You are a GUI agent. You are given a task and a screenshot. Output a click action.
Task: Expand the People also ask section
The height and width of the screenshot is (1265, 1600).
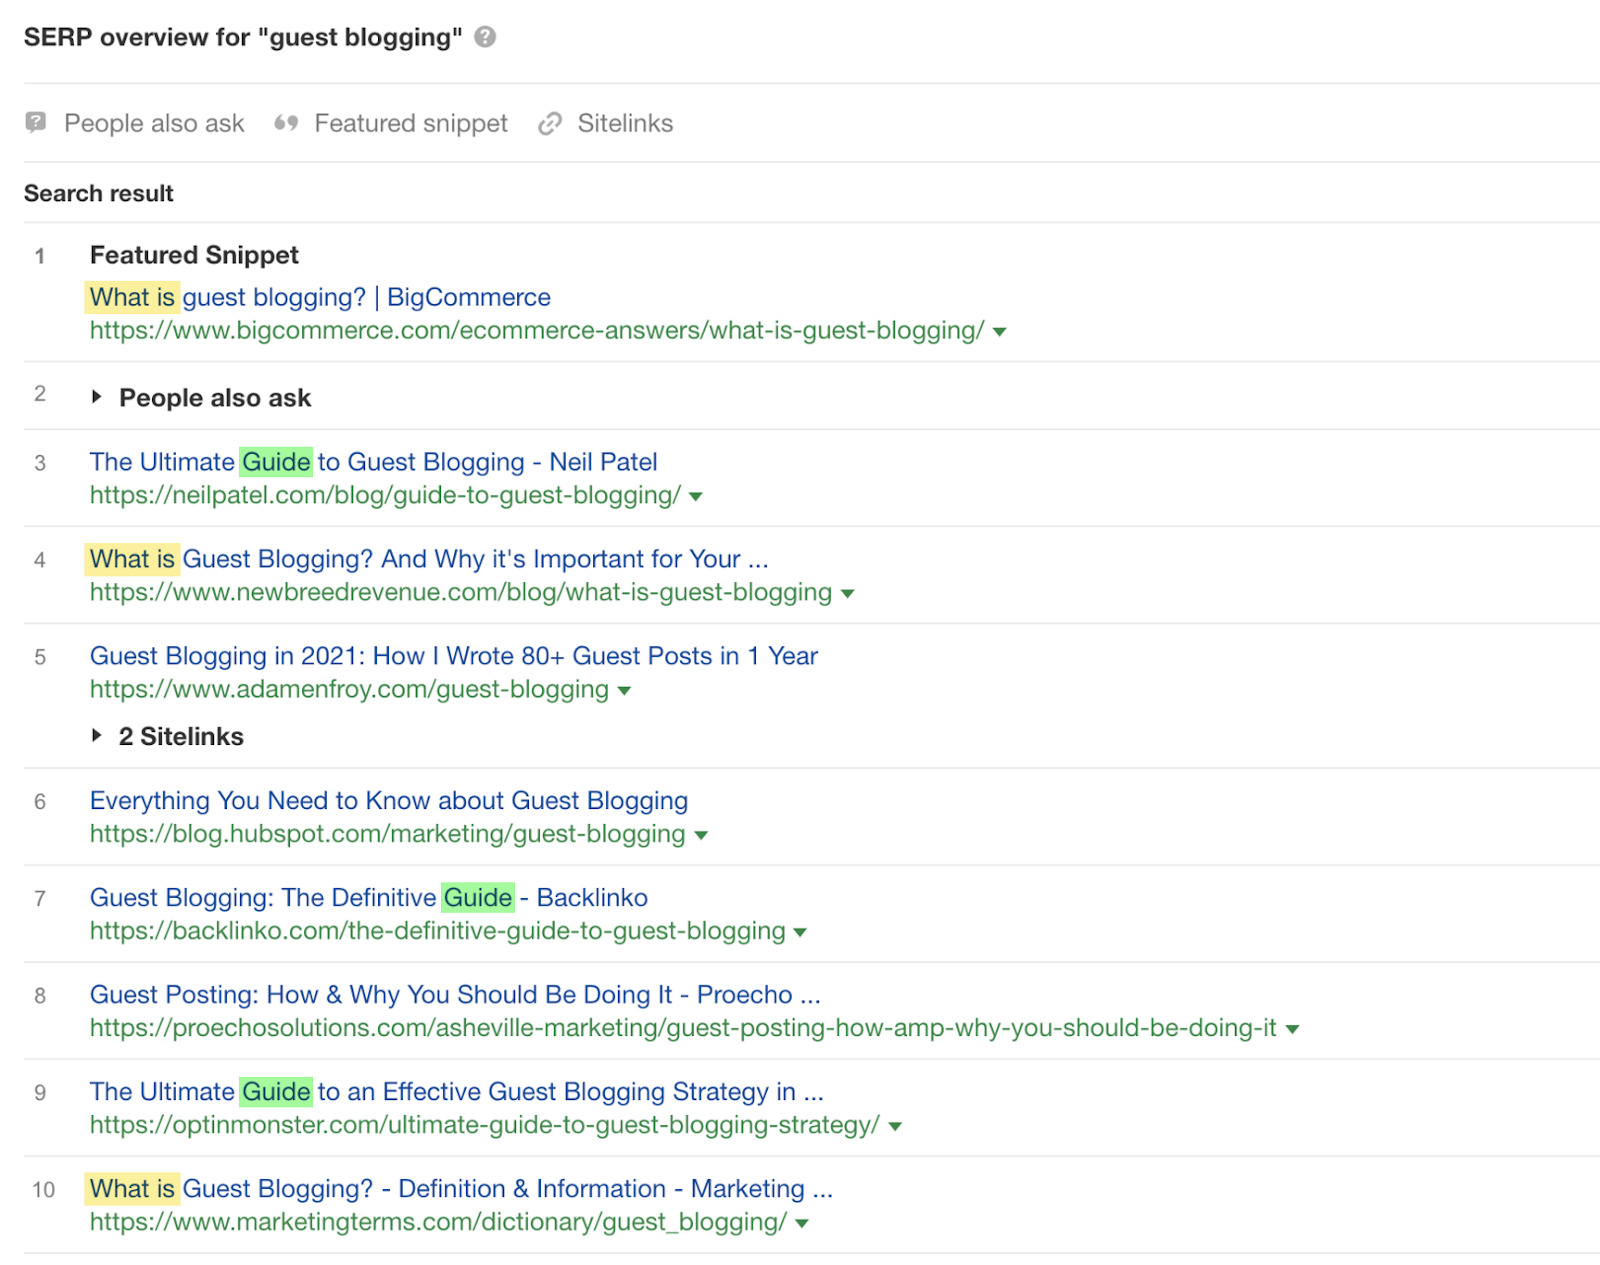point(97,396)
